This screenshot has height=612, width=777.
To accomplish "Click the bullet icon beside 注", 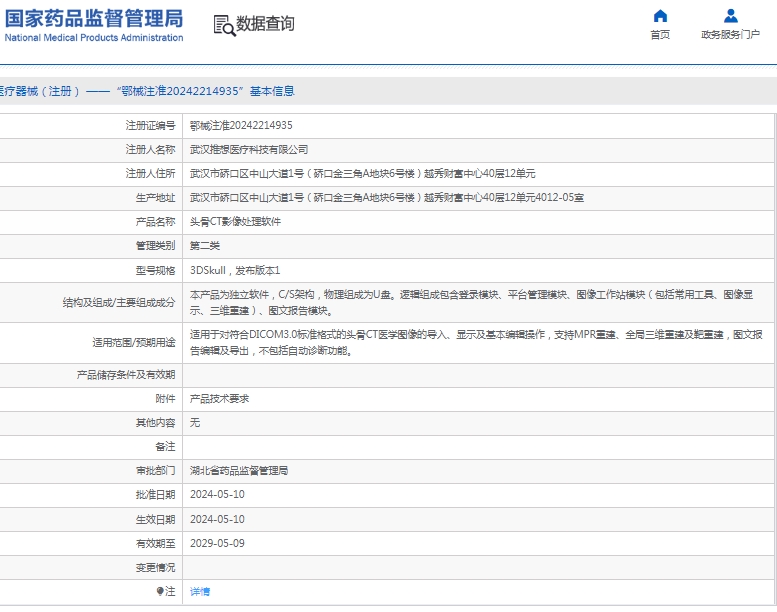I will tap(160, 591).
